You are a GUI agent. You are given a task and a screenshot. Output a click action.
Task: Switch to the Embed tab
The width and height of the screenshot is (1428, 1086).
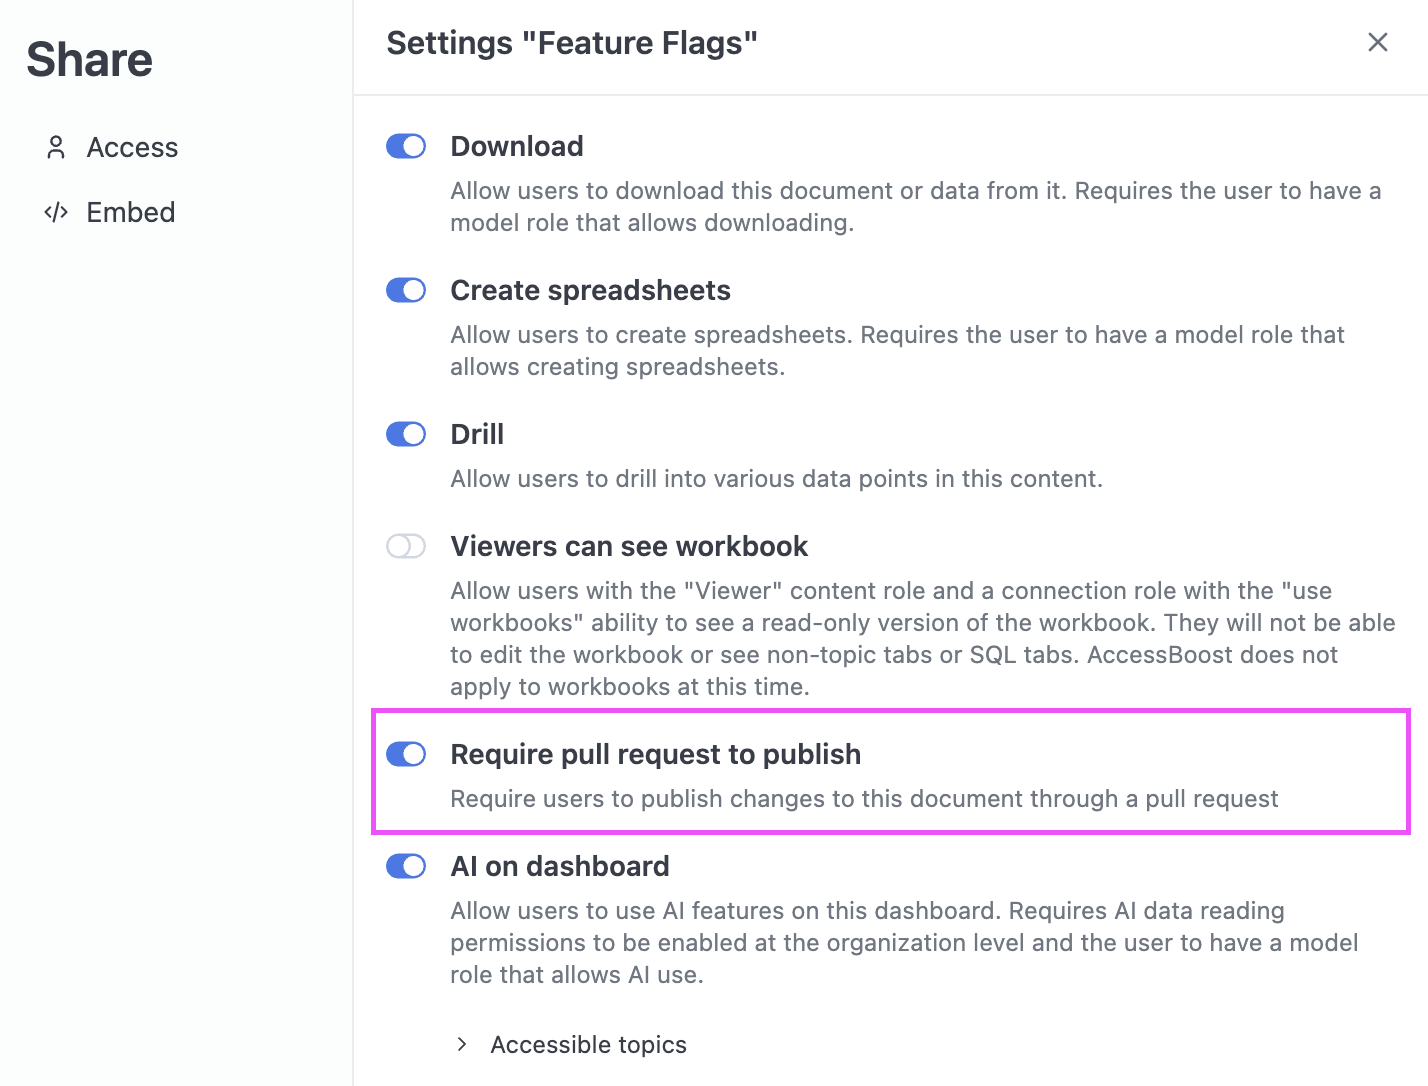point(110,212)
